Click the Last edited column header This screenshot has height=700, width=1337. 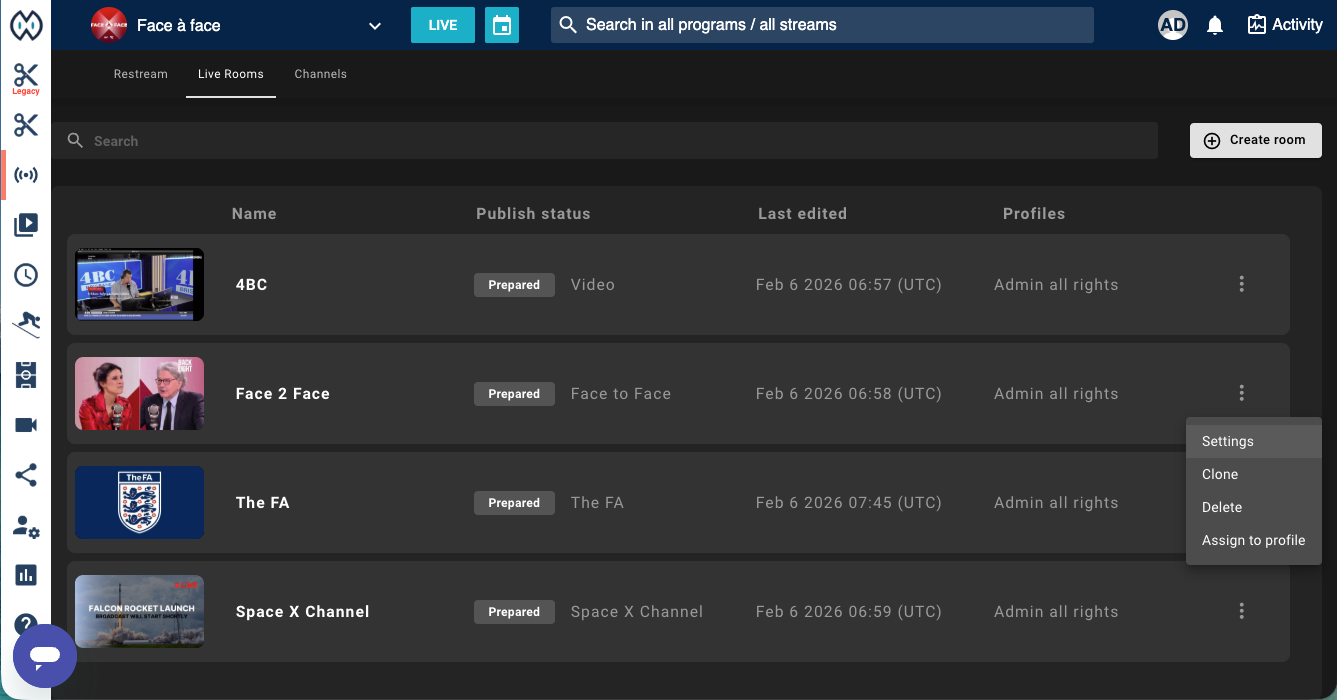pyautogui.click(x=802, y=214)
